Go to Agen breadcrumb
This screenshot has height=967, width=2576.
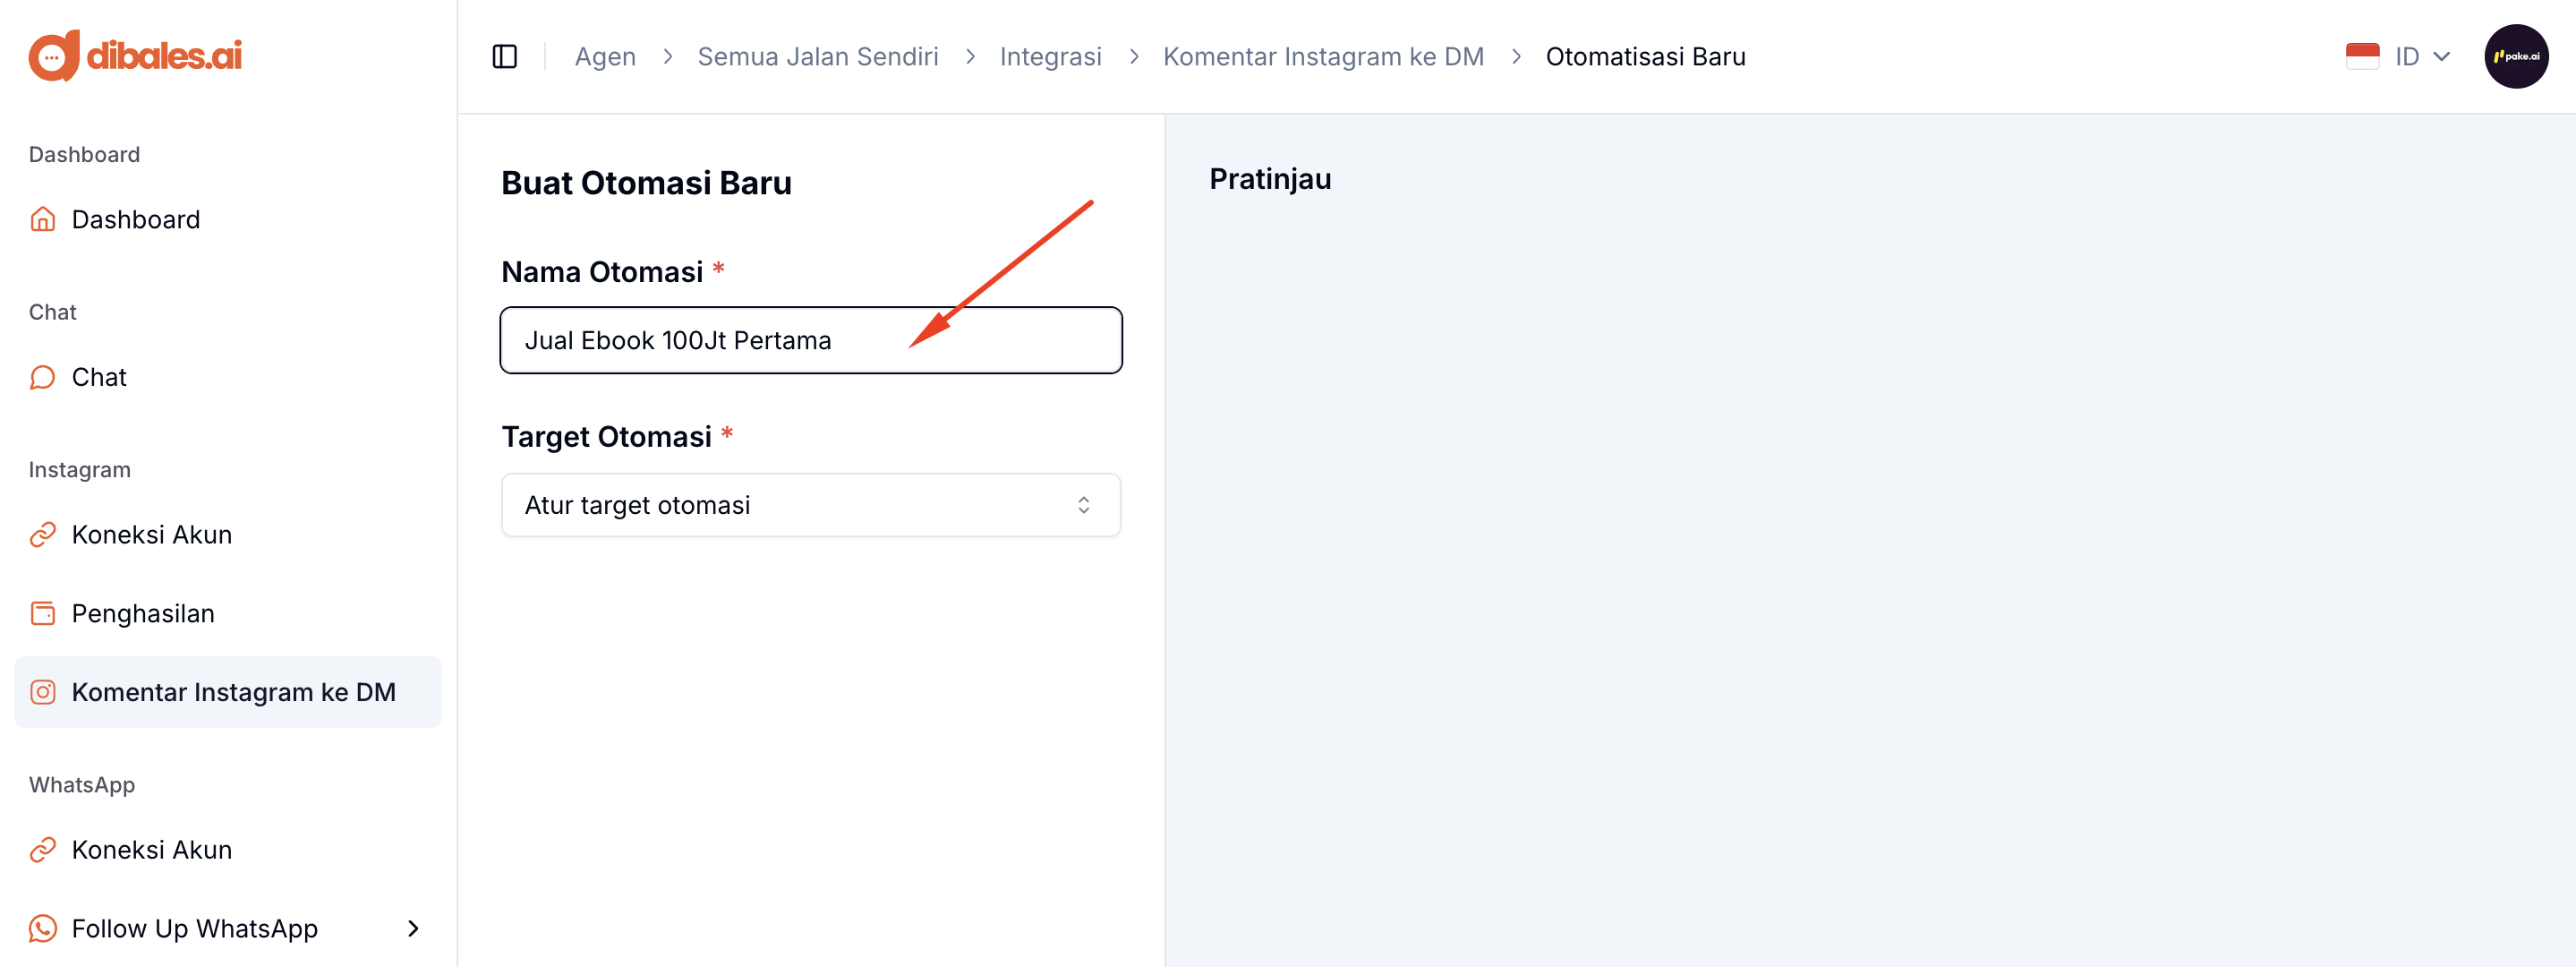coord(605,57)
